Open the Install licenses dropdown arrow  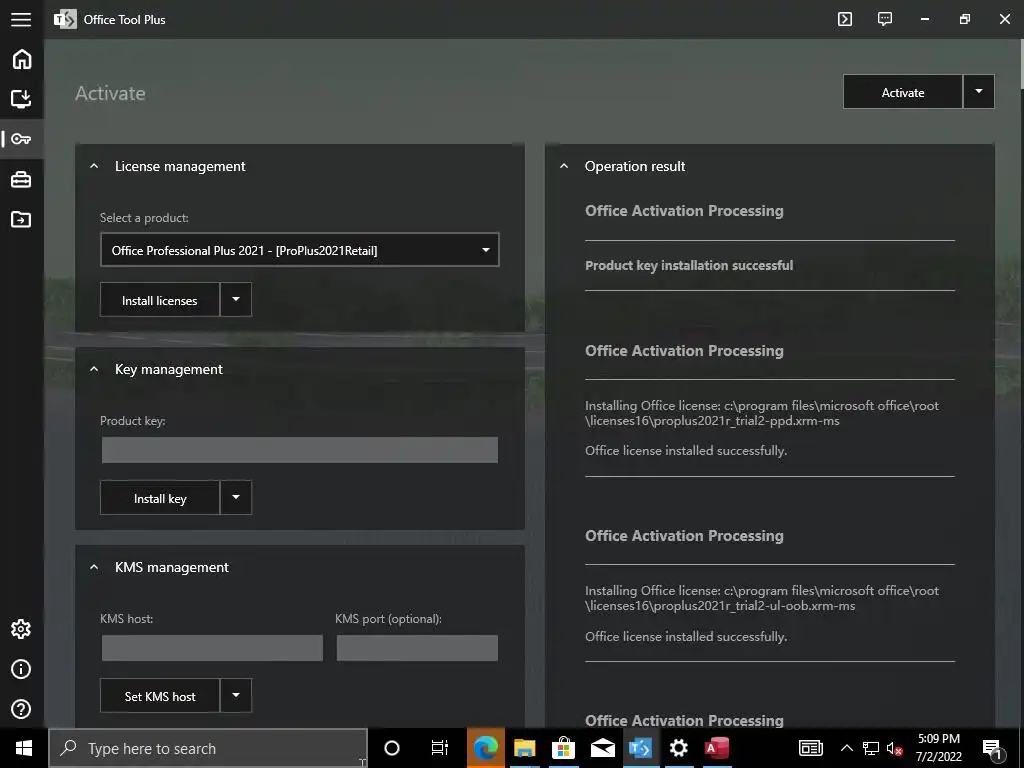tap(236, 300)
